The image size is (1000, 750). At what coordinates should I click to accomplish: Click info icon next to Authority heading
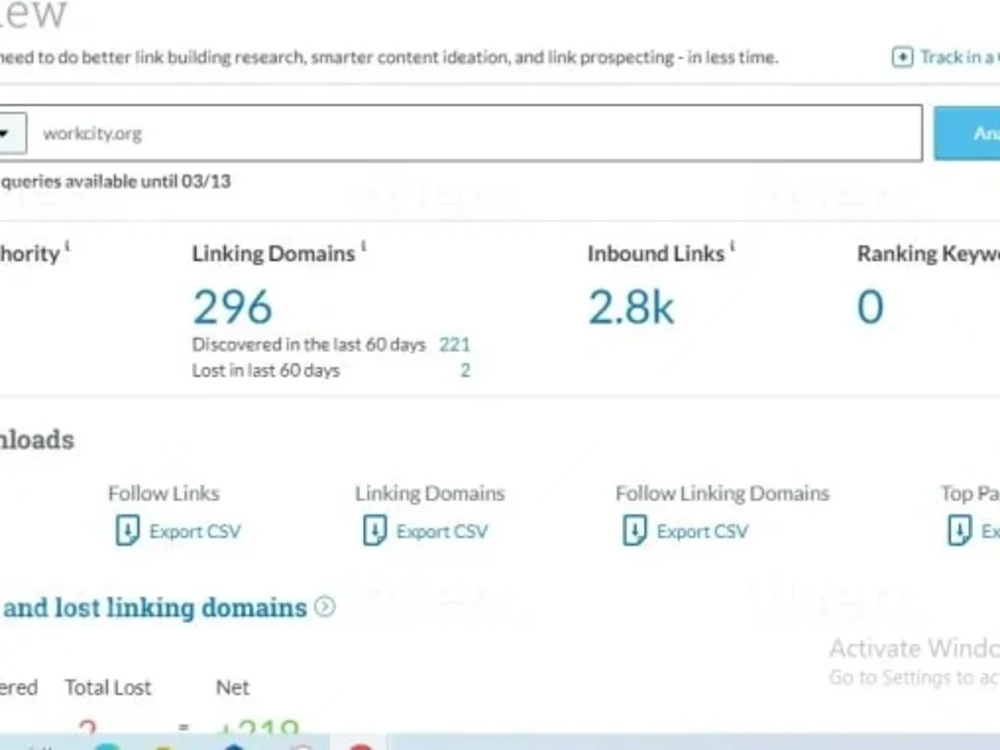68,246
